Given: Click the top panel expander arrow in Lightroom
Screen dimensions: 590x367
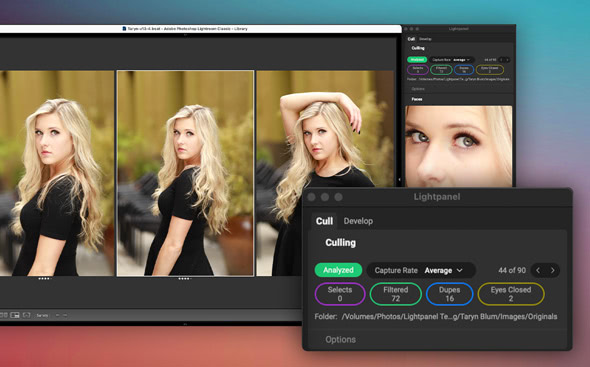Looking at the screenshot, I should (185, 35).
